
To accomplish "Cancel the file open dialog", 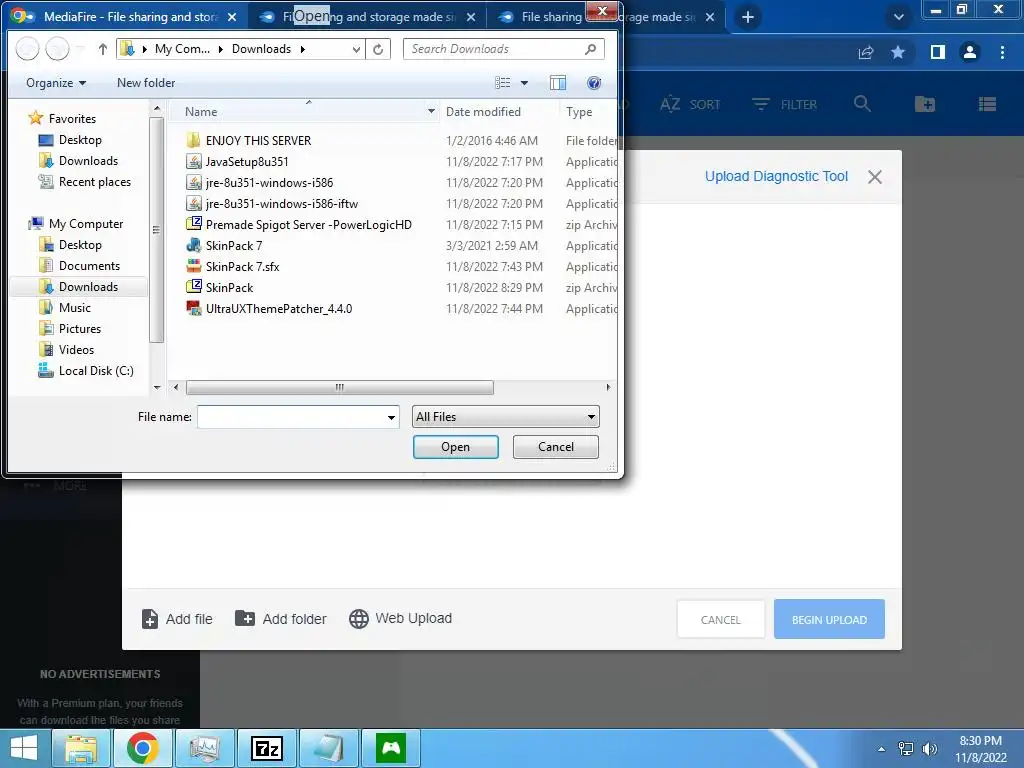I will (x=556, y=447).
